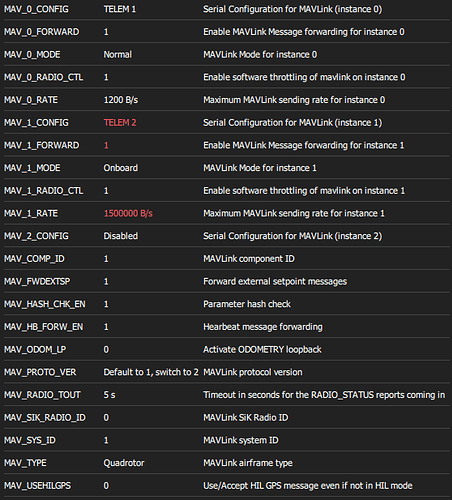The width and height of the screenshot is (452, 500).
Task: Edit the 5 s MAV_RADIO_TOUT value
Action: pyautogui.click(x=109, y=395)
